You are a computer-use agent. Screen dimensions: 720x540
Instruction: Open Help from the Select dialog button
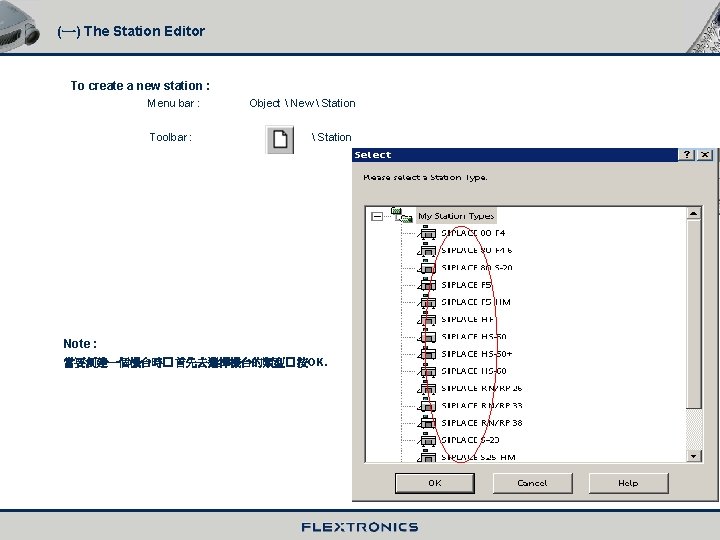tap(628, 483)
